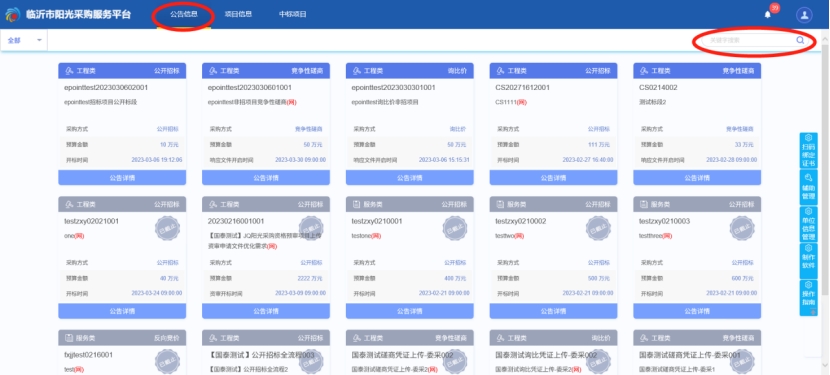
Task: Click 工程类 icon on 国泰测试磋商凭证上传-委采001 card
Action: pyautogui.click(x=644, y=338)
